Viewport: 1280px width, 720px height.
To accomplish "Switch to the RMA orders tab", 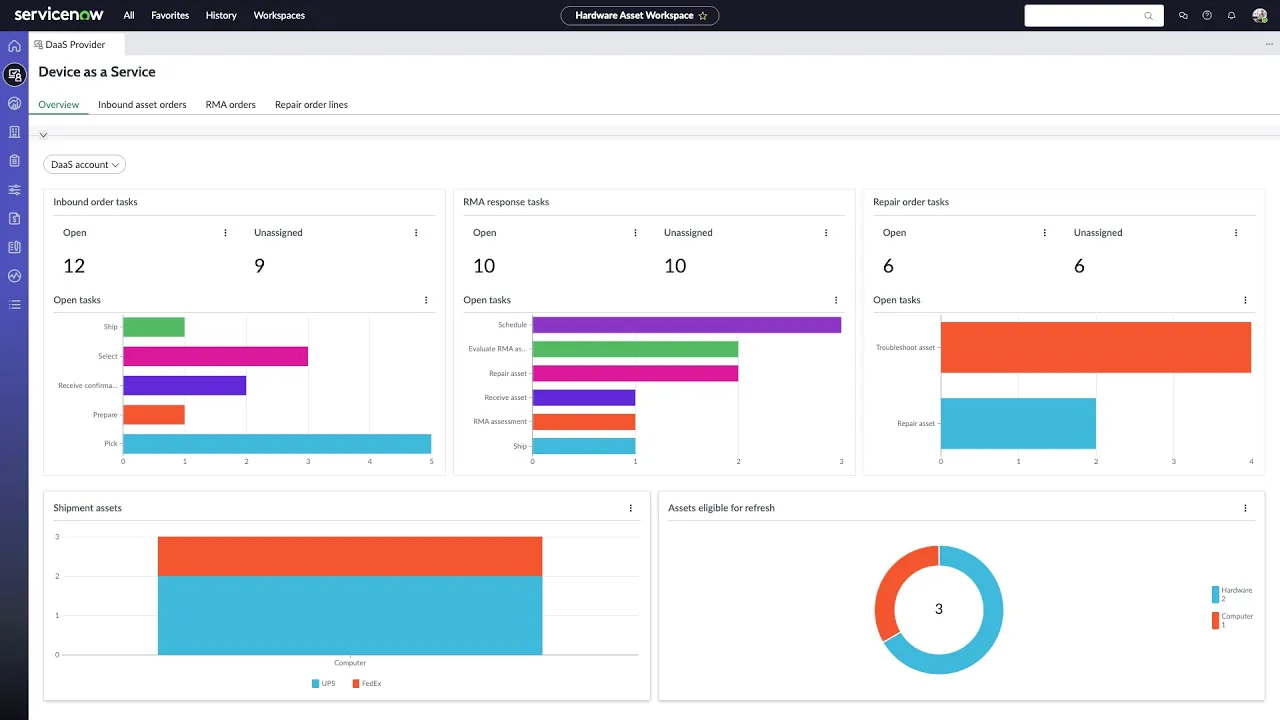I will 230,104.
